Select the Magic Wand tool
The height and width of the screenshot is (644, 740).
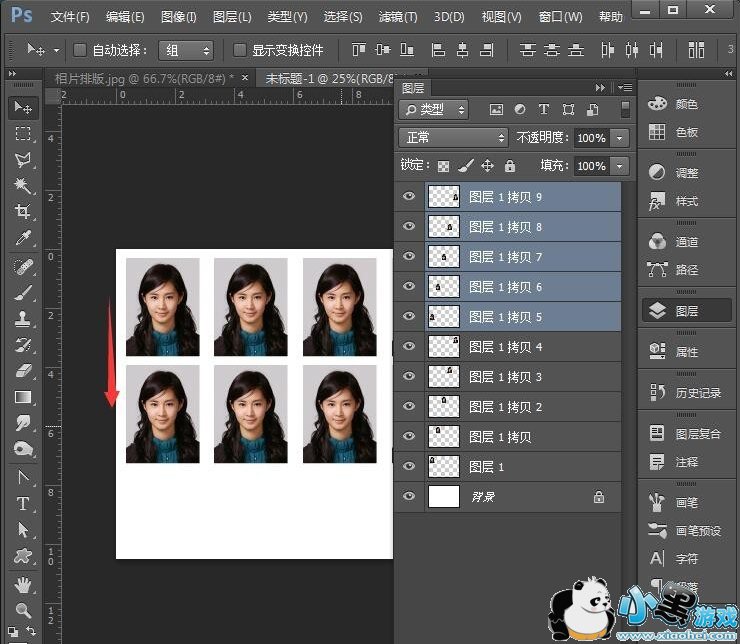coord(23,186)
